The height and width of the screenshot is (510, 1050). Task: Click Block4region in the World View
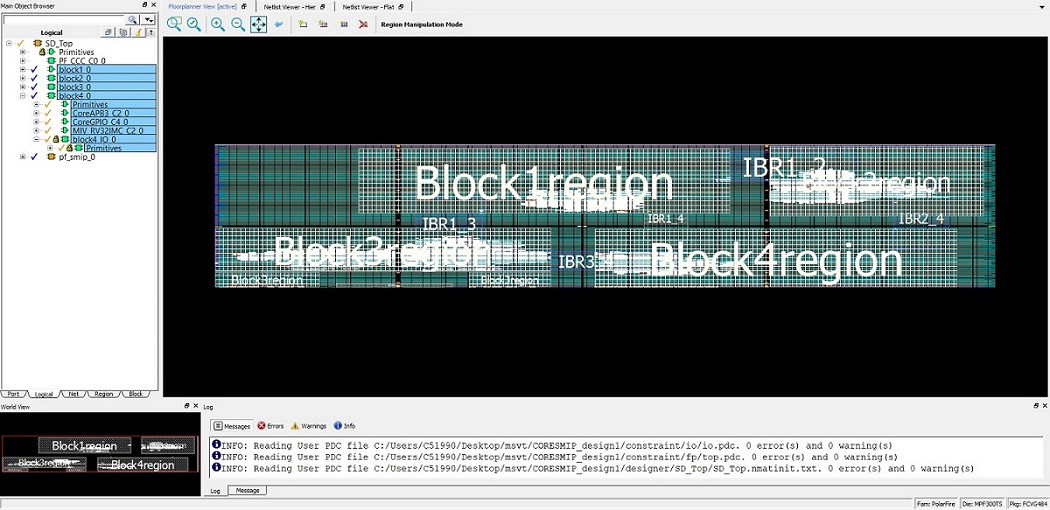(x=142, y=465)
